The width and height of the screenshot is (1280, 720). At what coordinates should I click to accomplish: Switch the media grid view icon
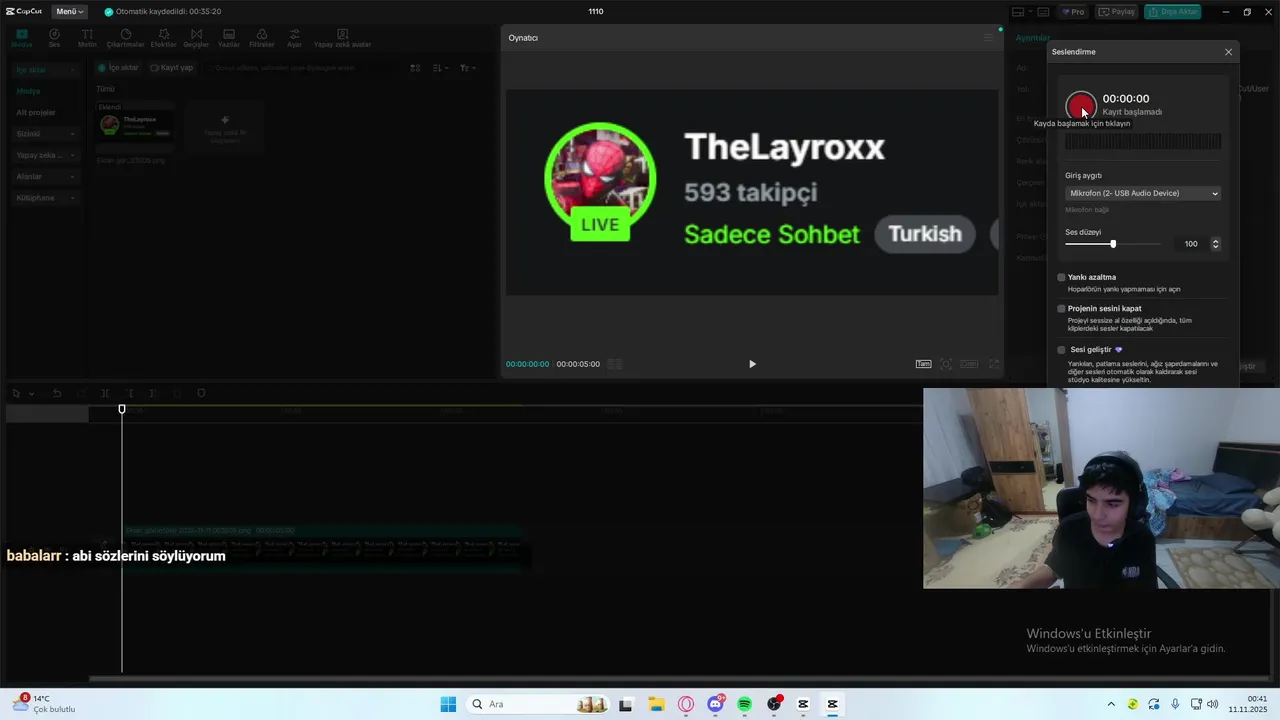tap(415, 68)
